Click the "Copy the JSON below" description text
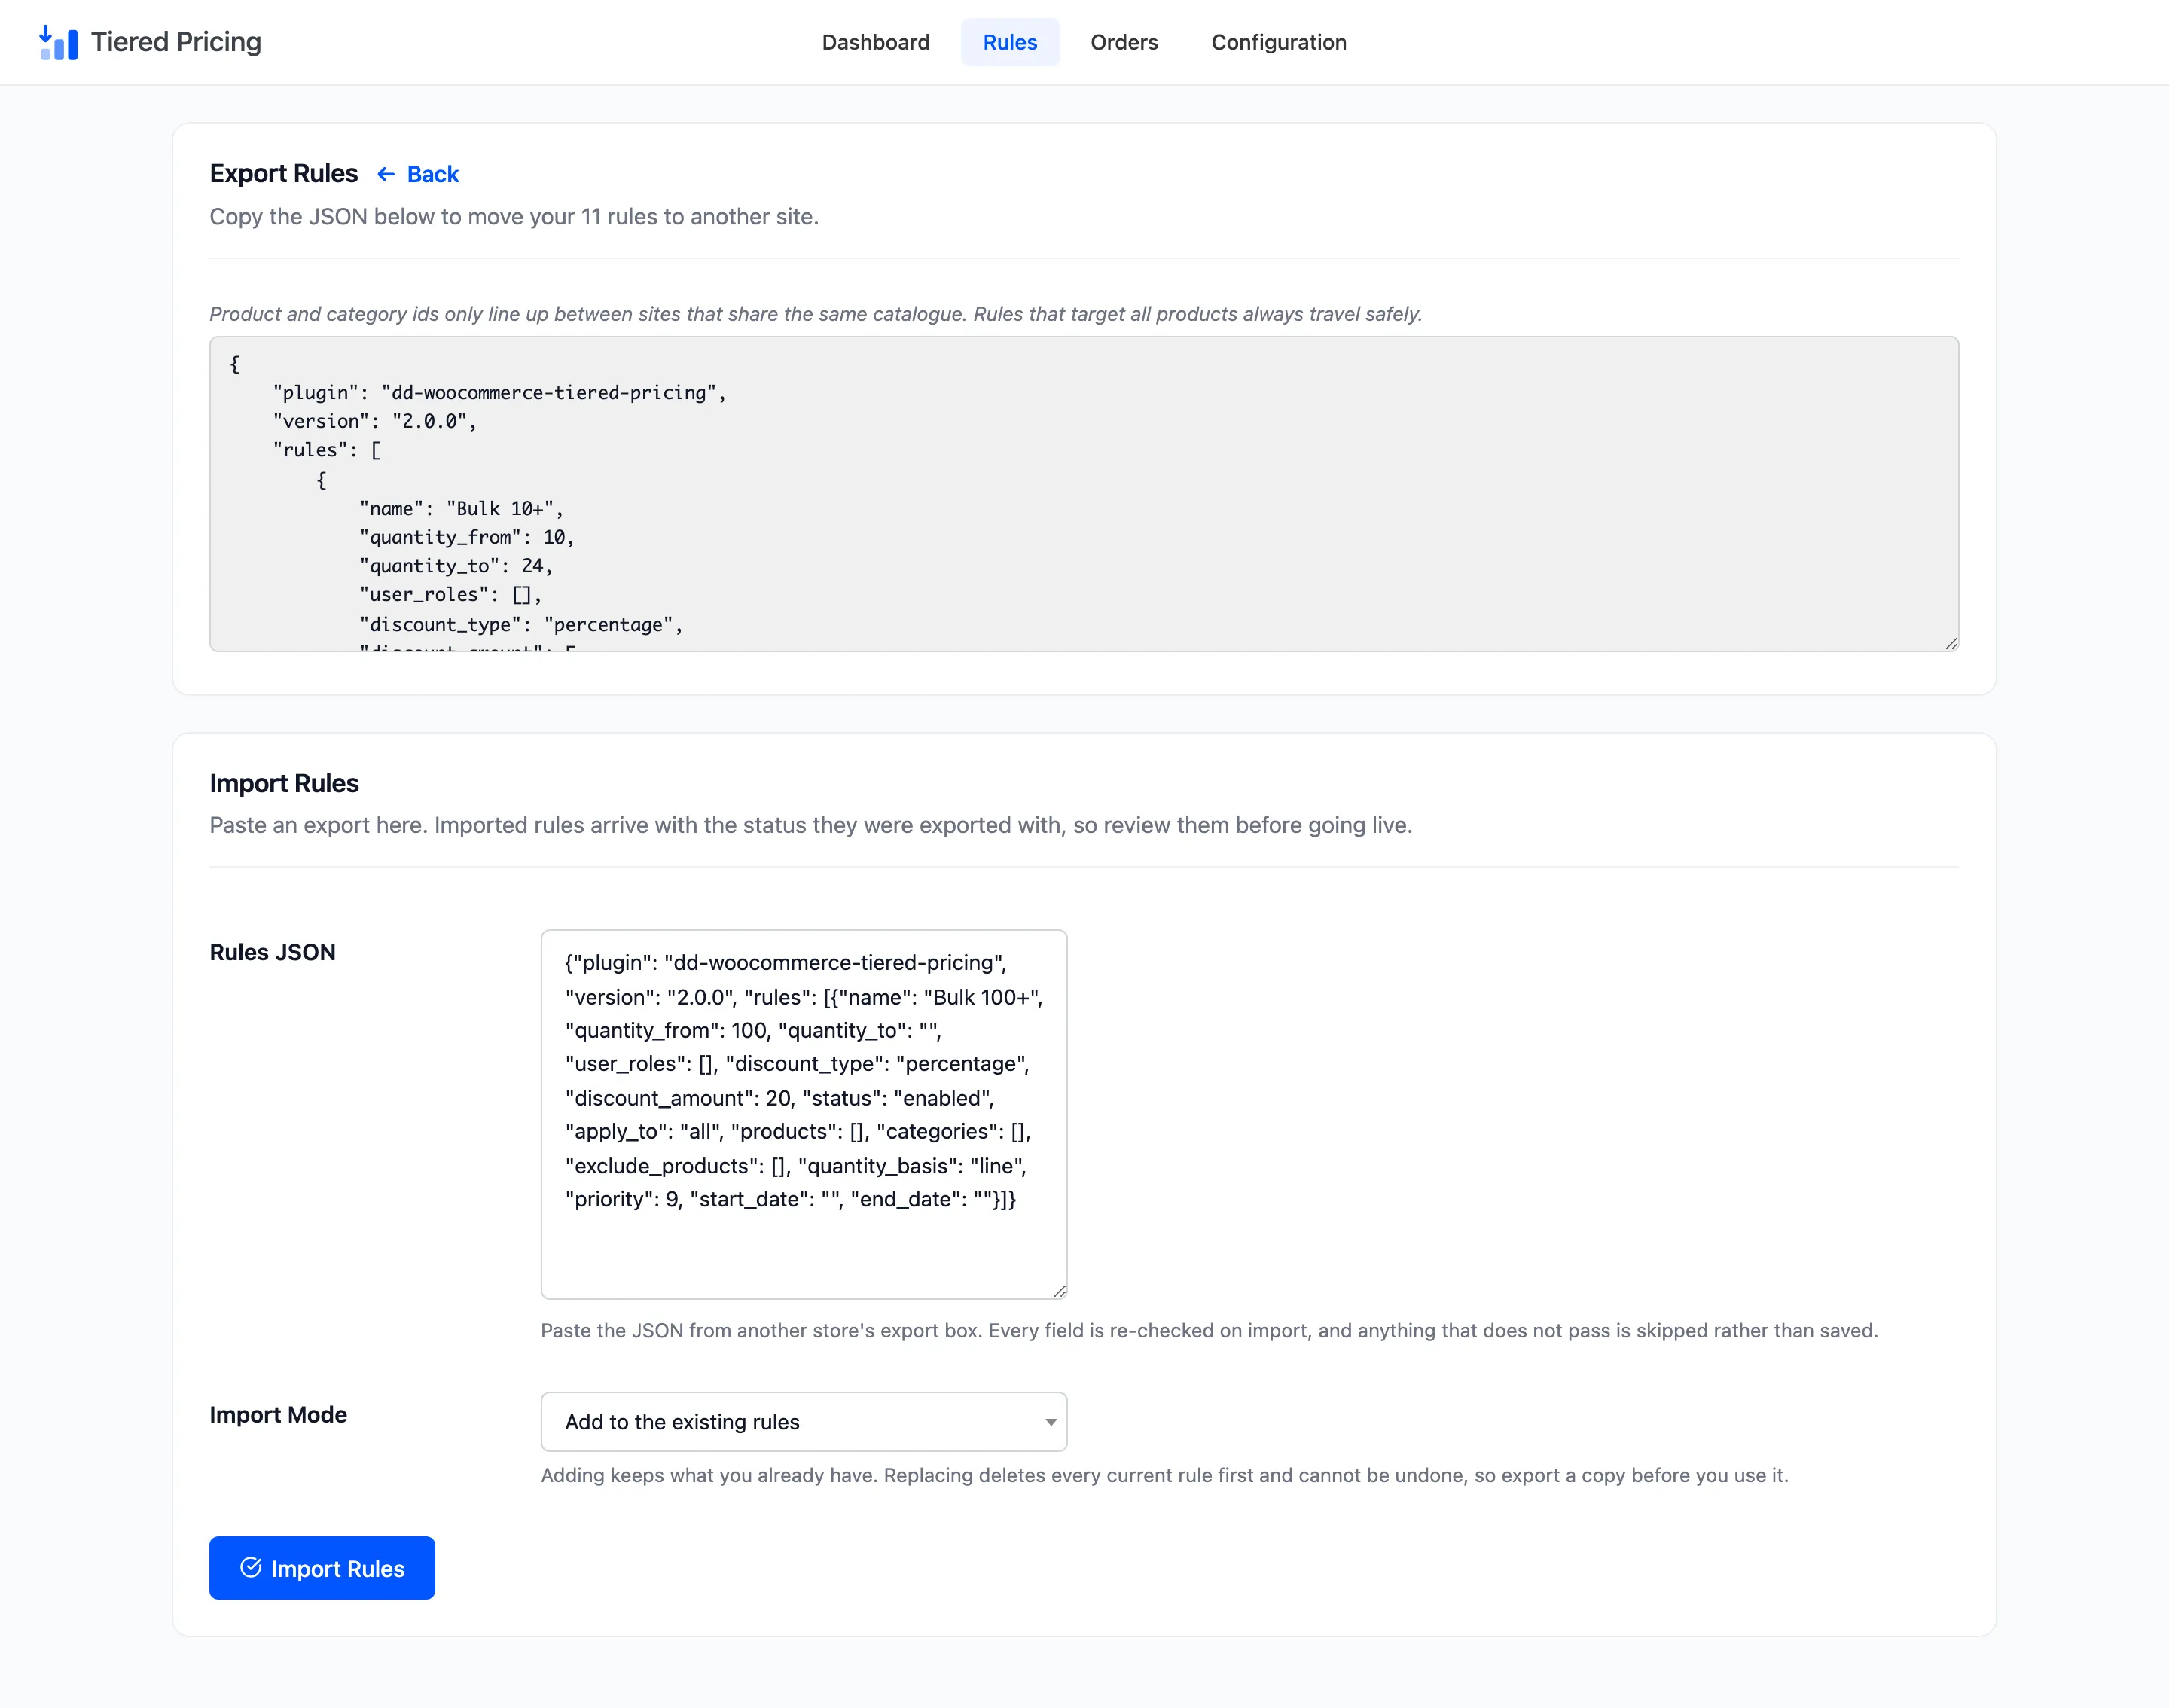 click(514, 217)
